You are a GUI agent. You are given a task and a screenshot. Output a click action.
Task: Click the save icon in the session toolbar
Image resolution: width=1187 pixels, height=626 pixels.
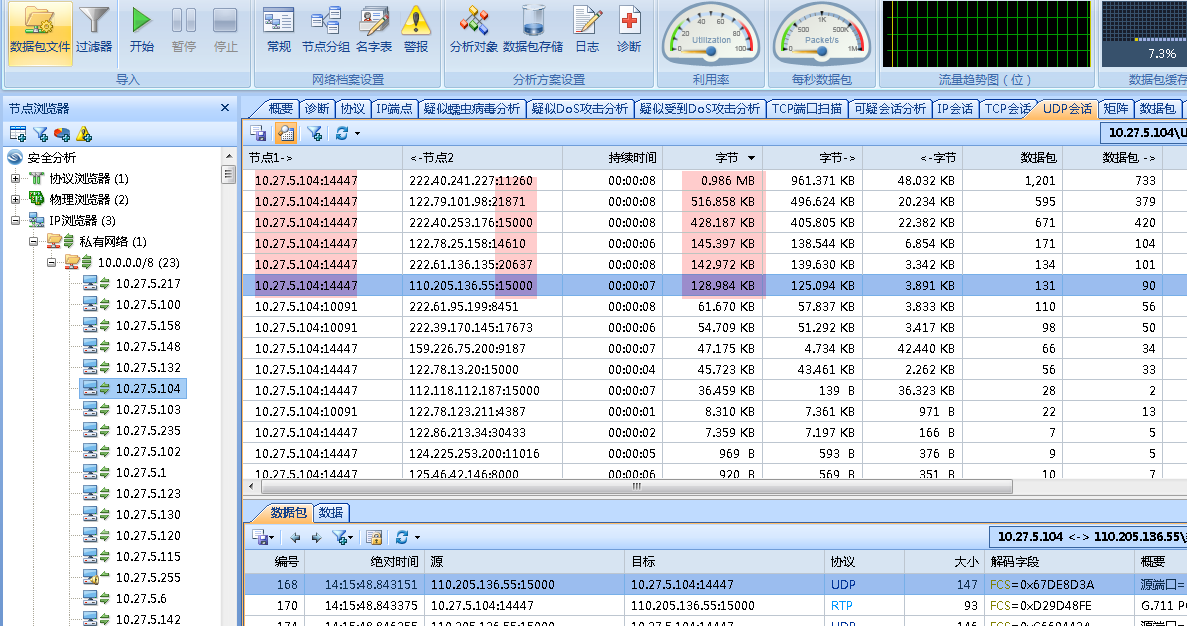(258, 134)
